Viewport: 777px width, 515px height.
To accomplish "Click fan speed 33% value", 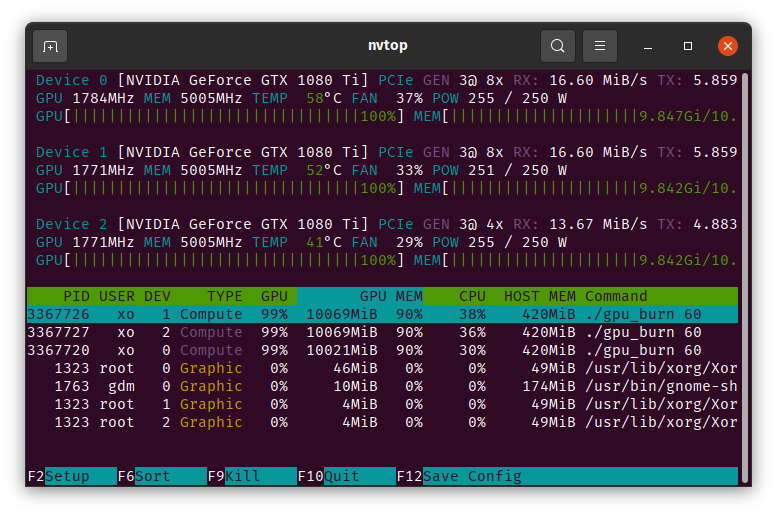I will click(x=409, y=170).
